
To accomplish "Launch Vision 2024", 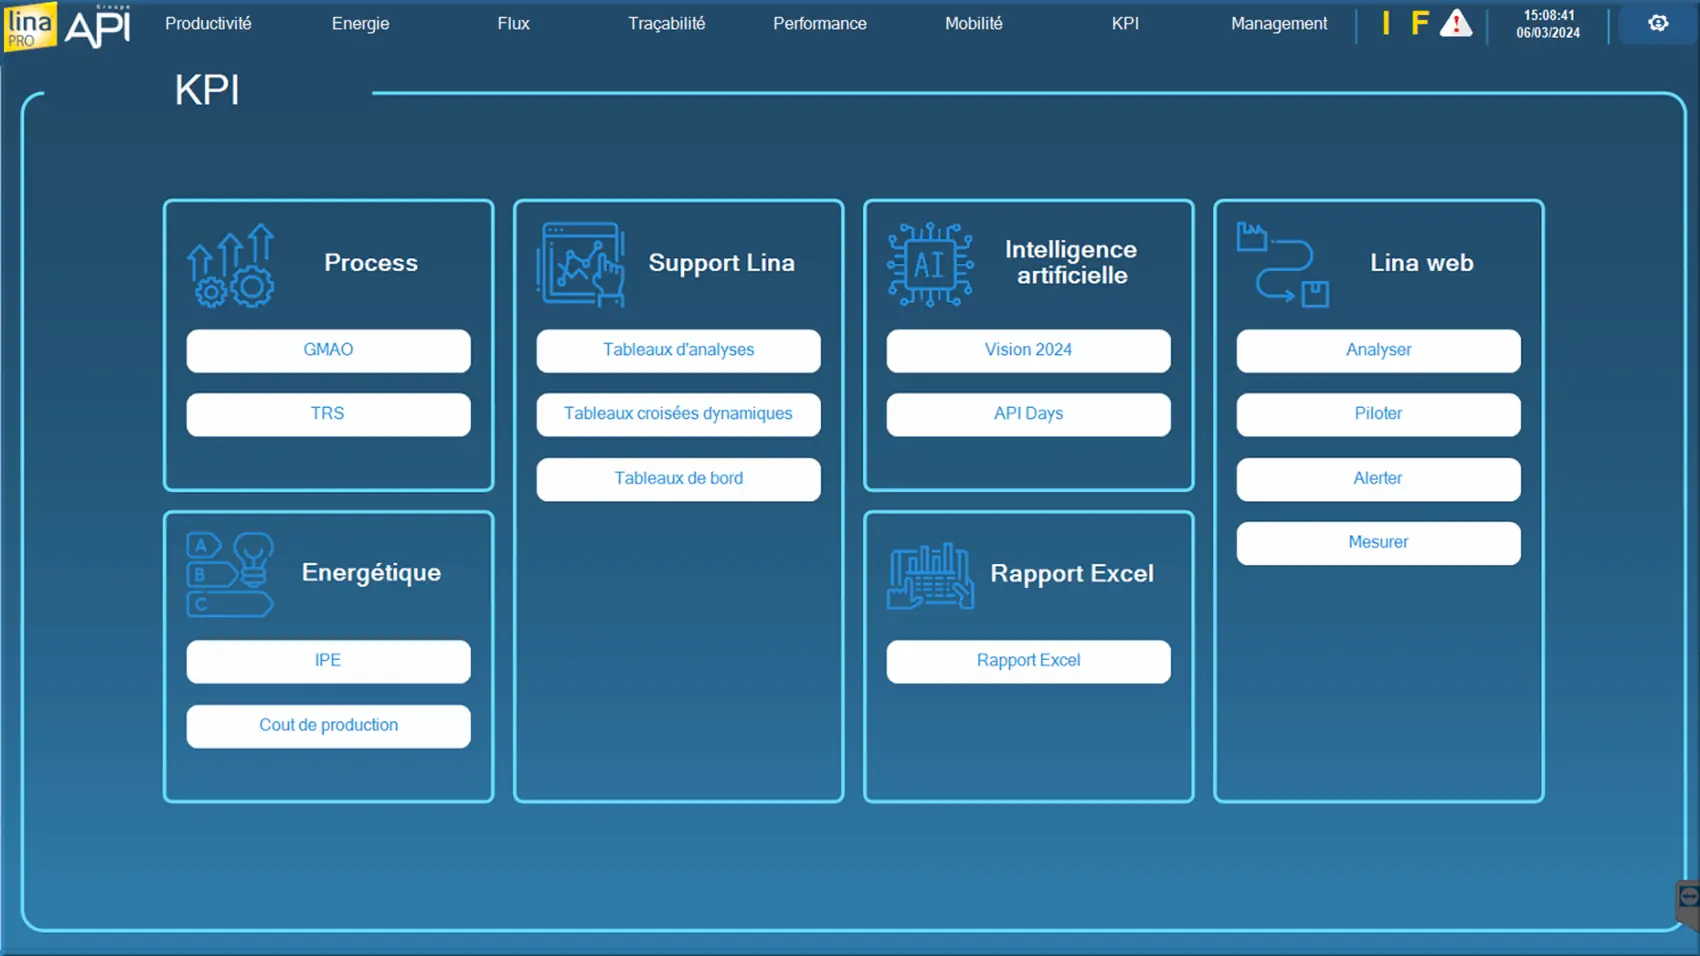I will (1028, 350).
